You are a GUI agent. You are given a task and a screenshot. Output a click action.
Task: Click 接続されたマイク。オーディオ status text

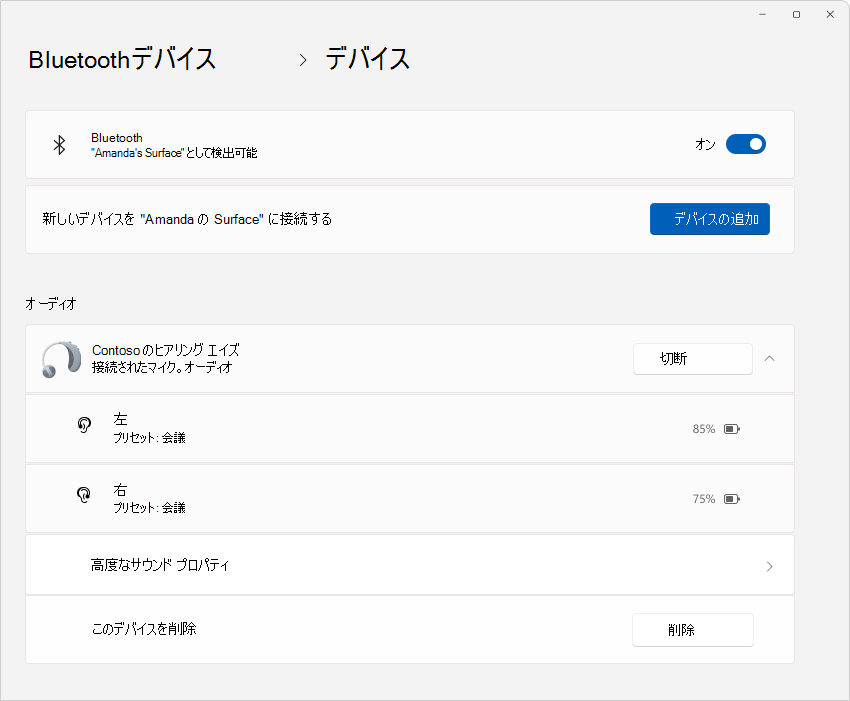point(162,367)
